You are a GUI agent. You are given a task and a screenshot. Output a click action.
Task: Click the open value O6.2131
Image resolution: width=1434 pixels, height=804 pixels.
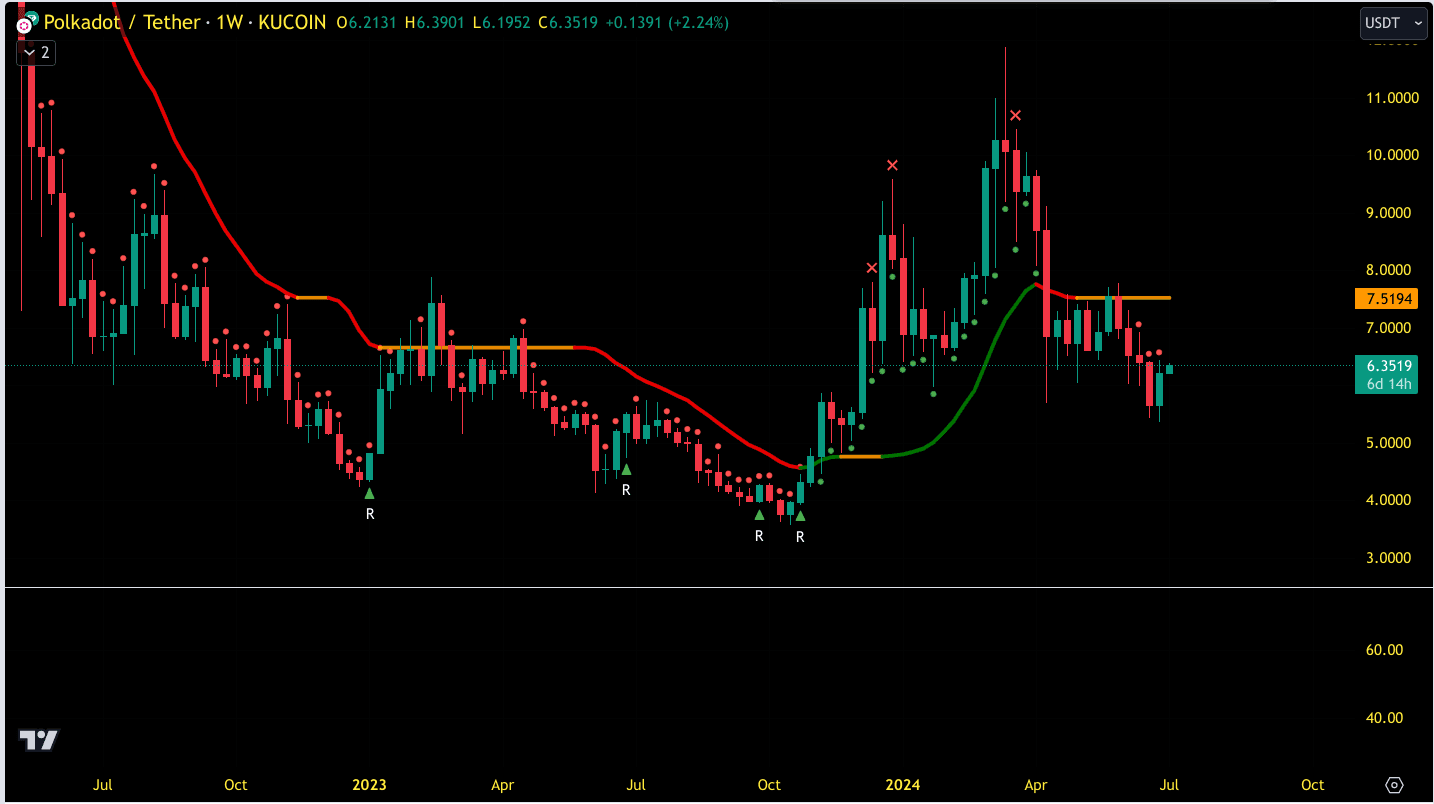pos(369,22)
